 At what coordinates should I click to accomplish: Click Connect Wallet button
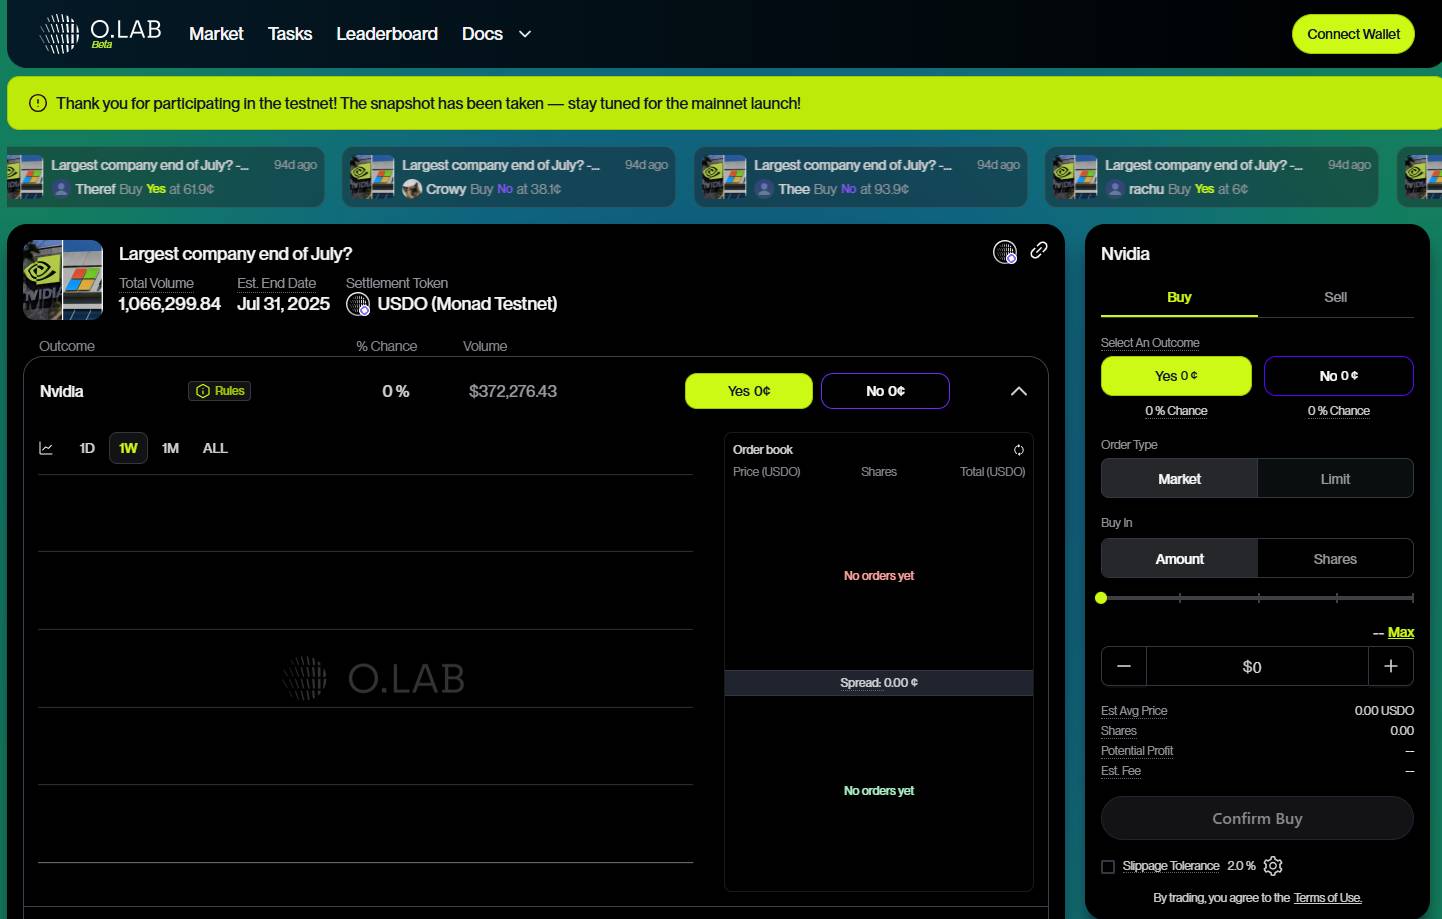(x=1353, y=34)
